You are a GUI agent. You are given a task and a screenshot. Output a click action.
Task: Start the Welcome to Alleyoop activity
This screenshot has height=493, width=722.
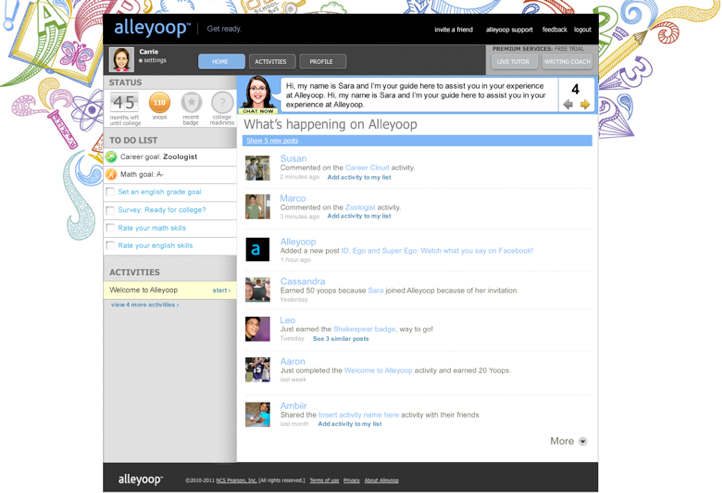221,290
